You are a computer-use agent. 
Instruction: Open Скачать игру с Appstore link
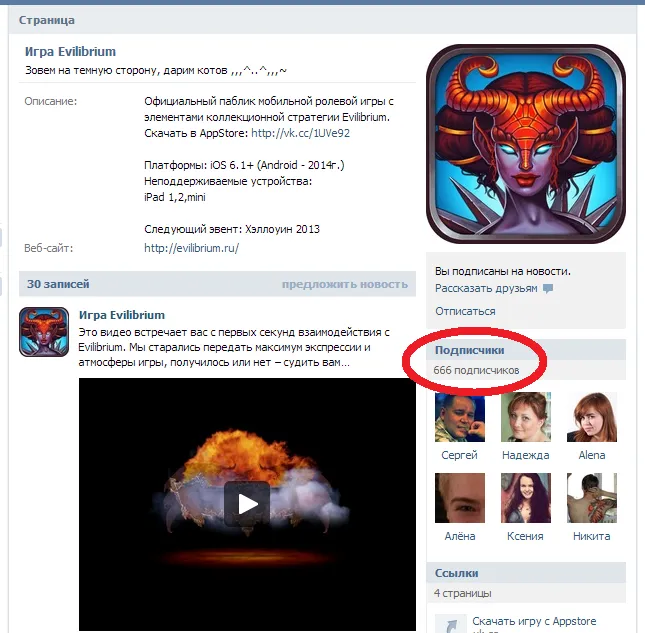tap(534, 621)
